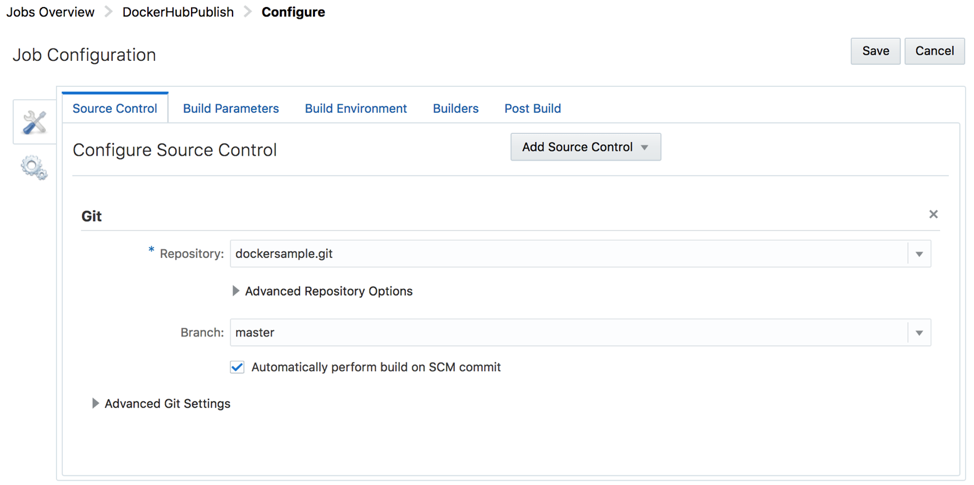
Task: Open the Builders tab
Action: coord(456,108)
